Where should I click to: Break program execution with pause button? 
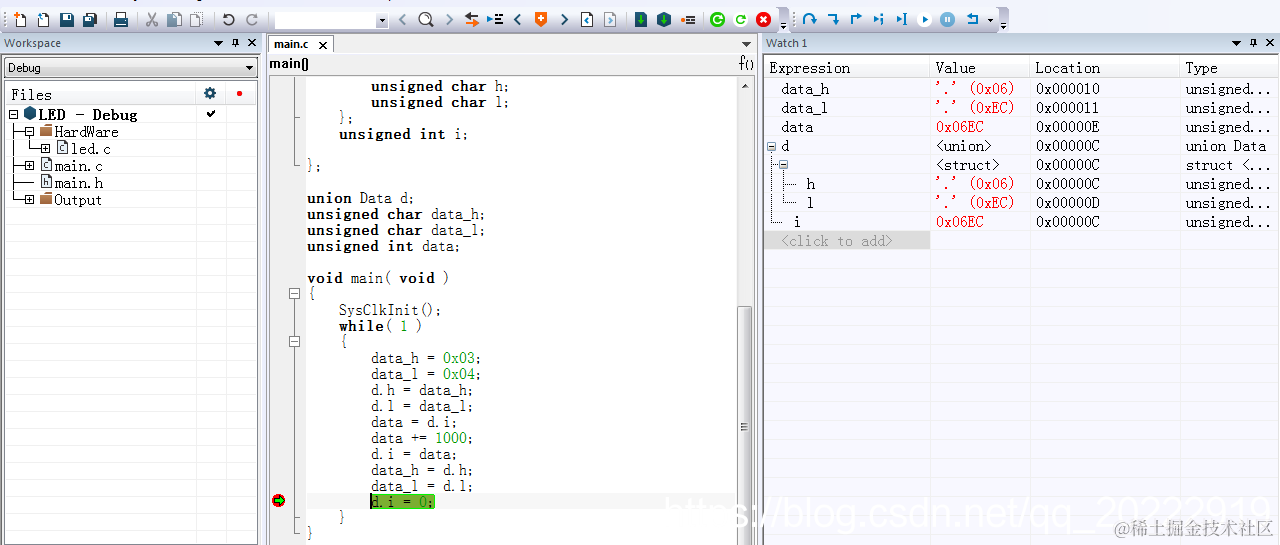pyautogui.click(x=948, y=20)
